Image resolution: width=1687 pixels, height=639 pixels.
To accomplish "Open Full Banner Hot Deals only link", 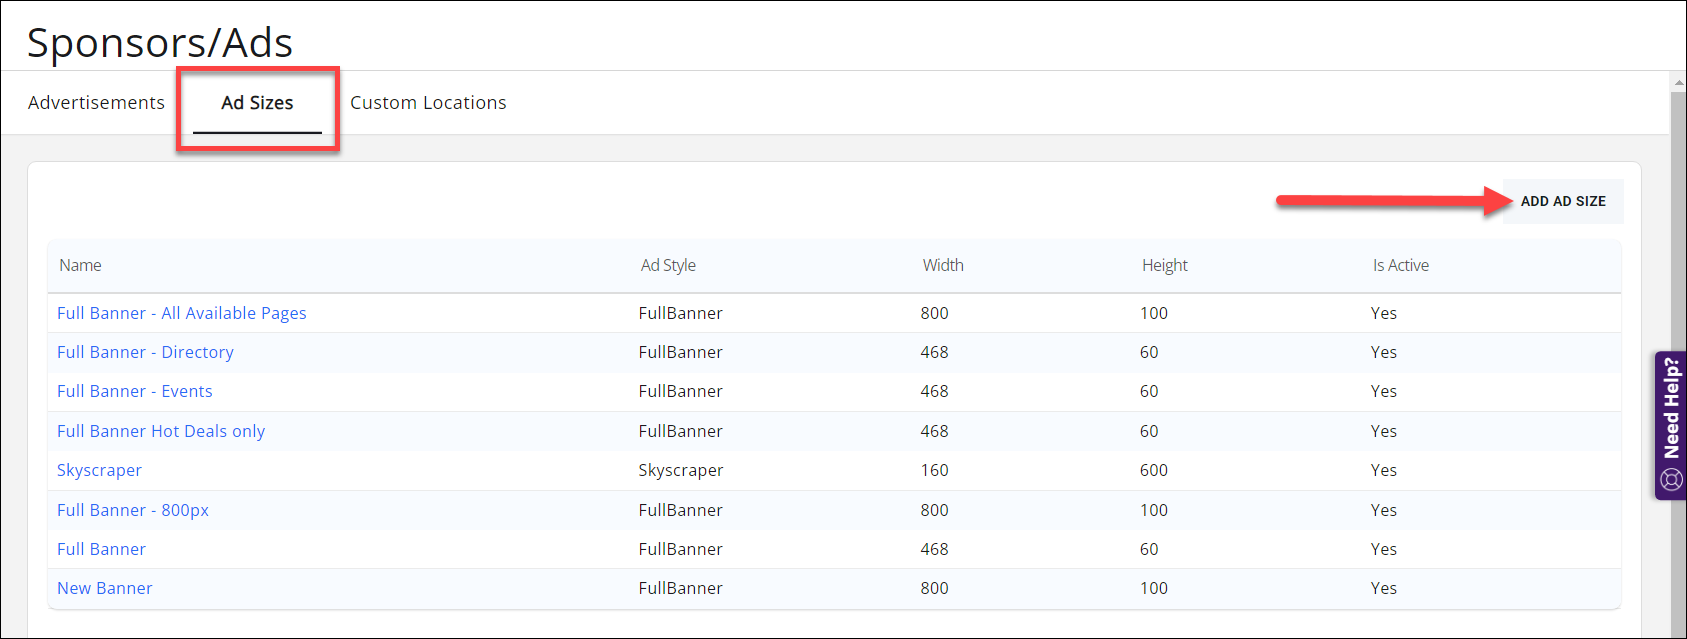I will click(x=161, y=431).
